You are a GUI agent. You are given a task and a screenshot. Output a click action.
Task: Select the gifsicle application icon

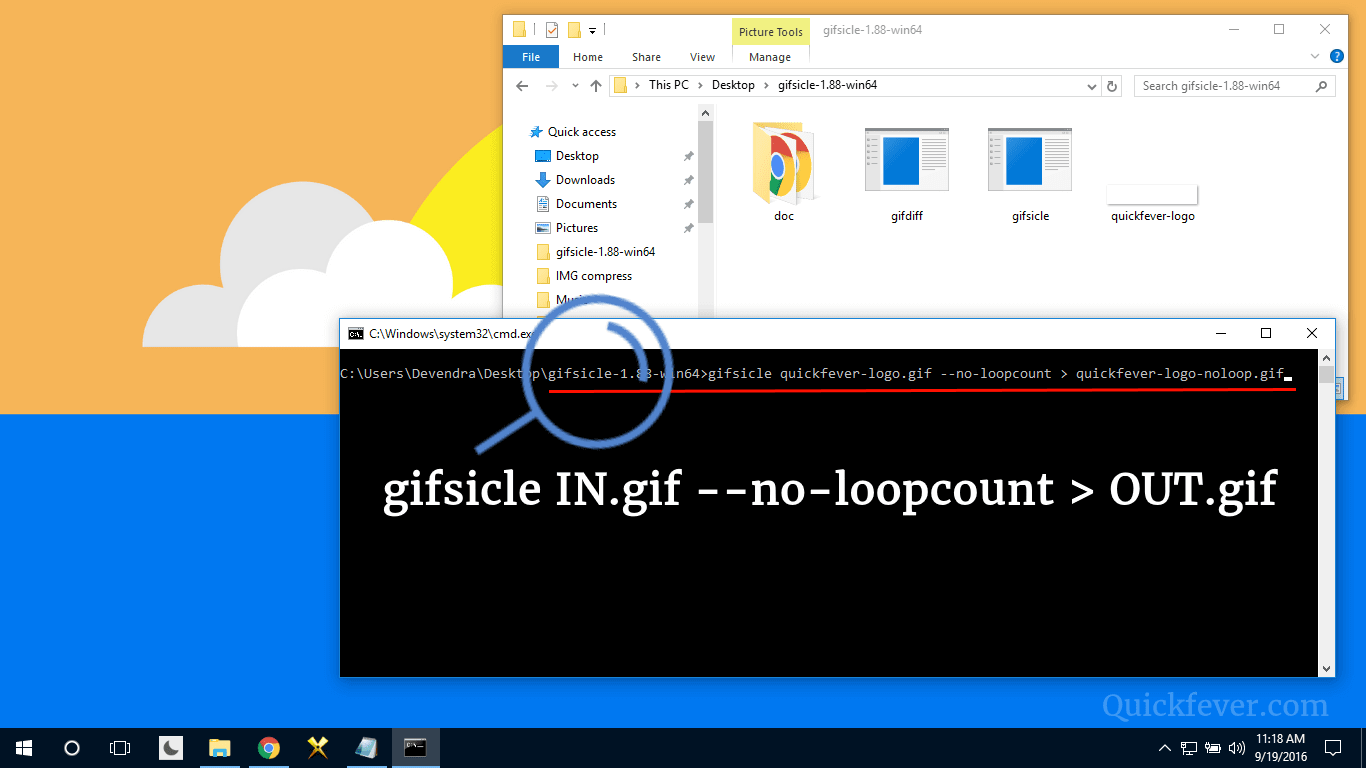1029,159
